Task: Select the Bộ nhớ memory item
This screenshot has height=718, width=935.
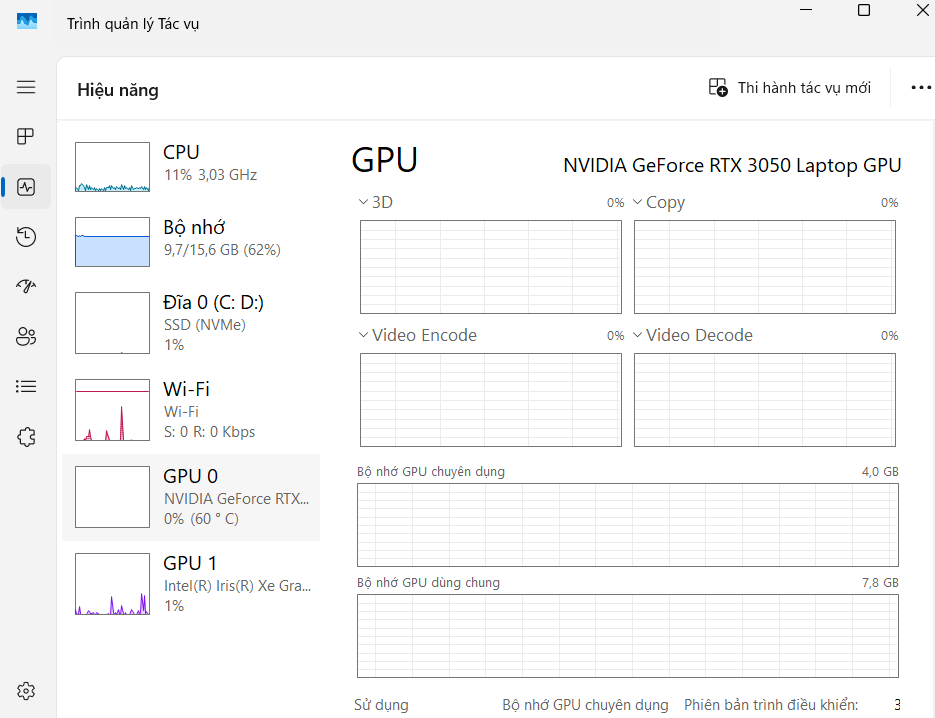Action: (x=190, y=240)
